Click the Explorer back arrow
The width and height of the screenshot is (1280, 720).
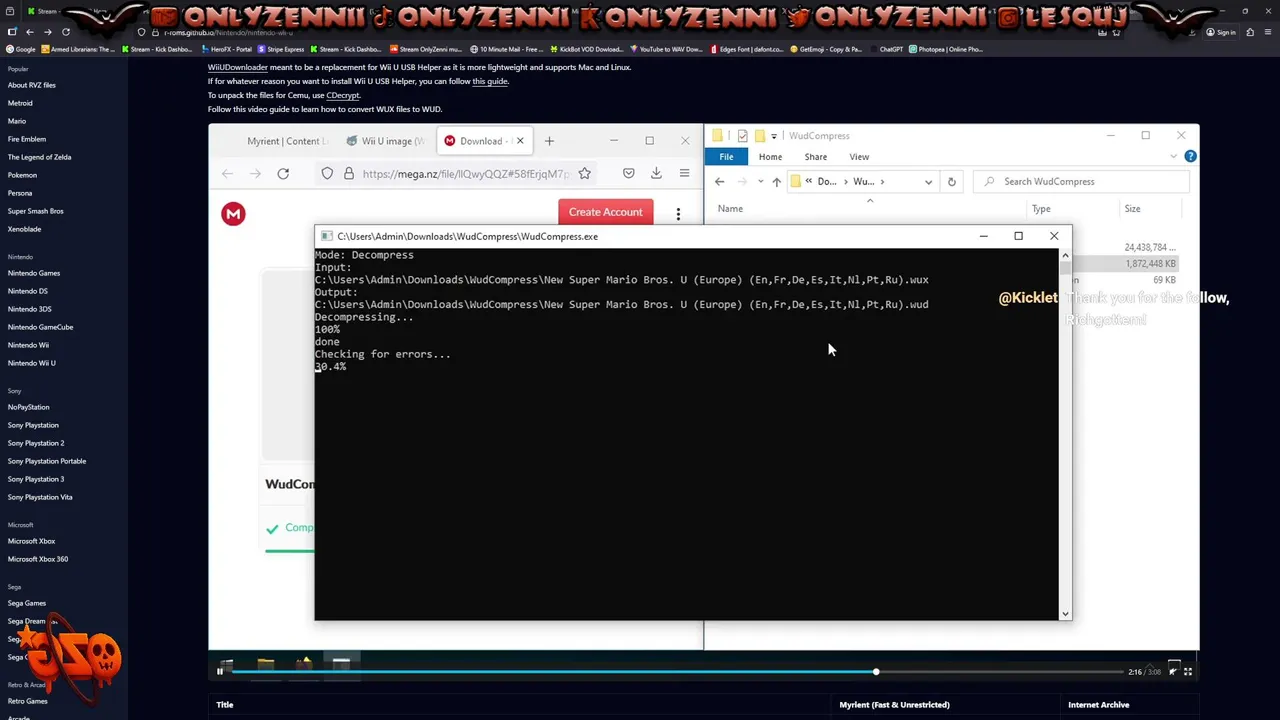(x=719, y=182)
